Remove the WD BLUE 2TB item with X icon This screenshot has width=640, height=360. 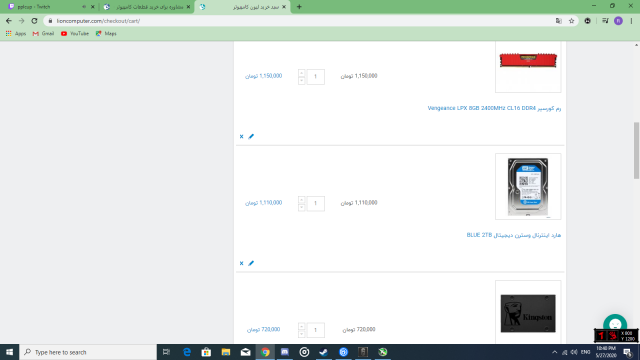241,263
